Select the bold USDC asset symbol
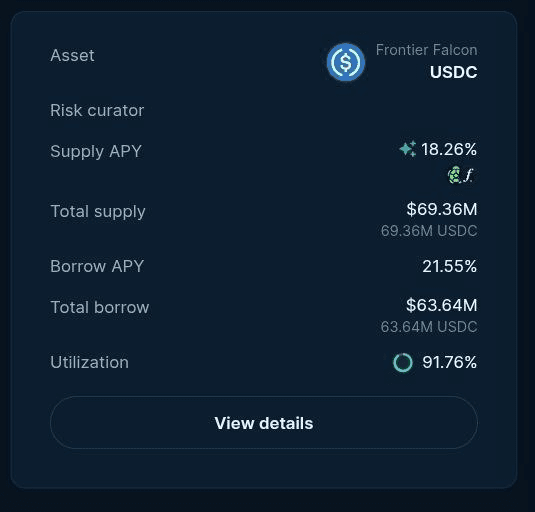 [453, 72]
